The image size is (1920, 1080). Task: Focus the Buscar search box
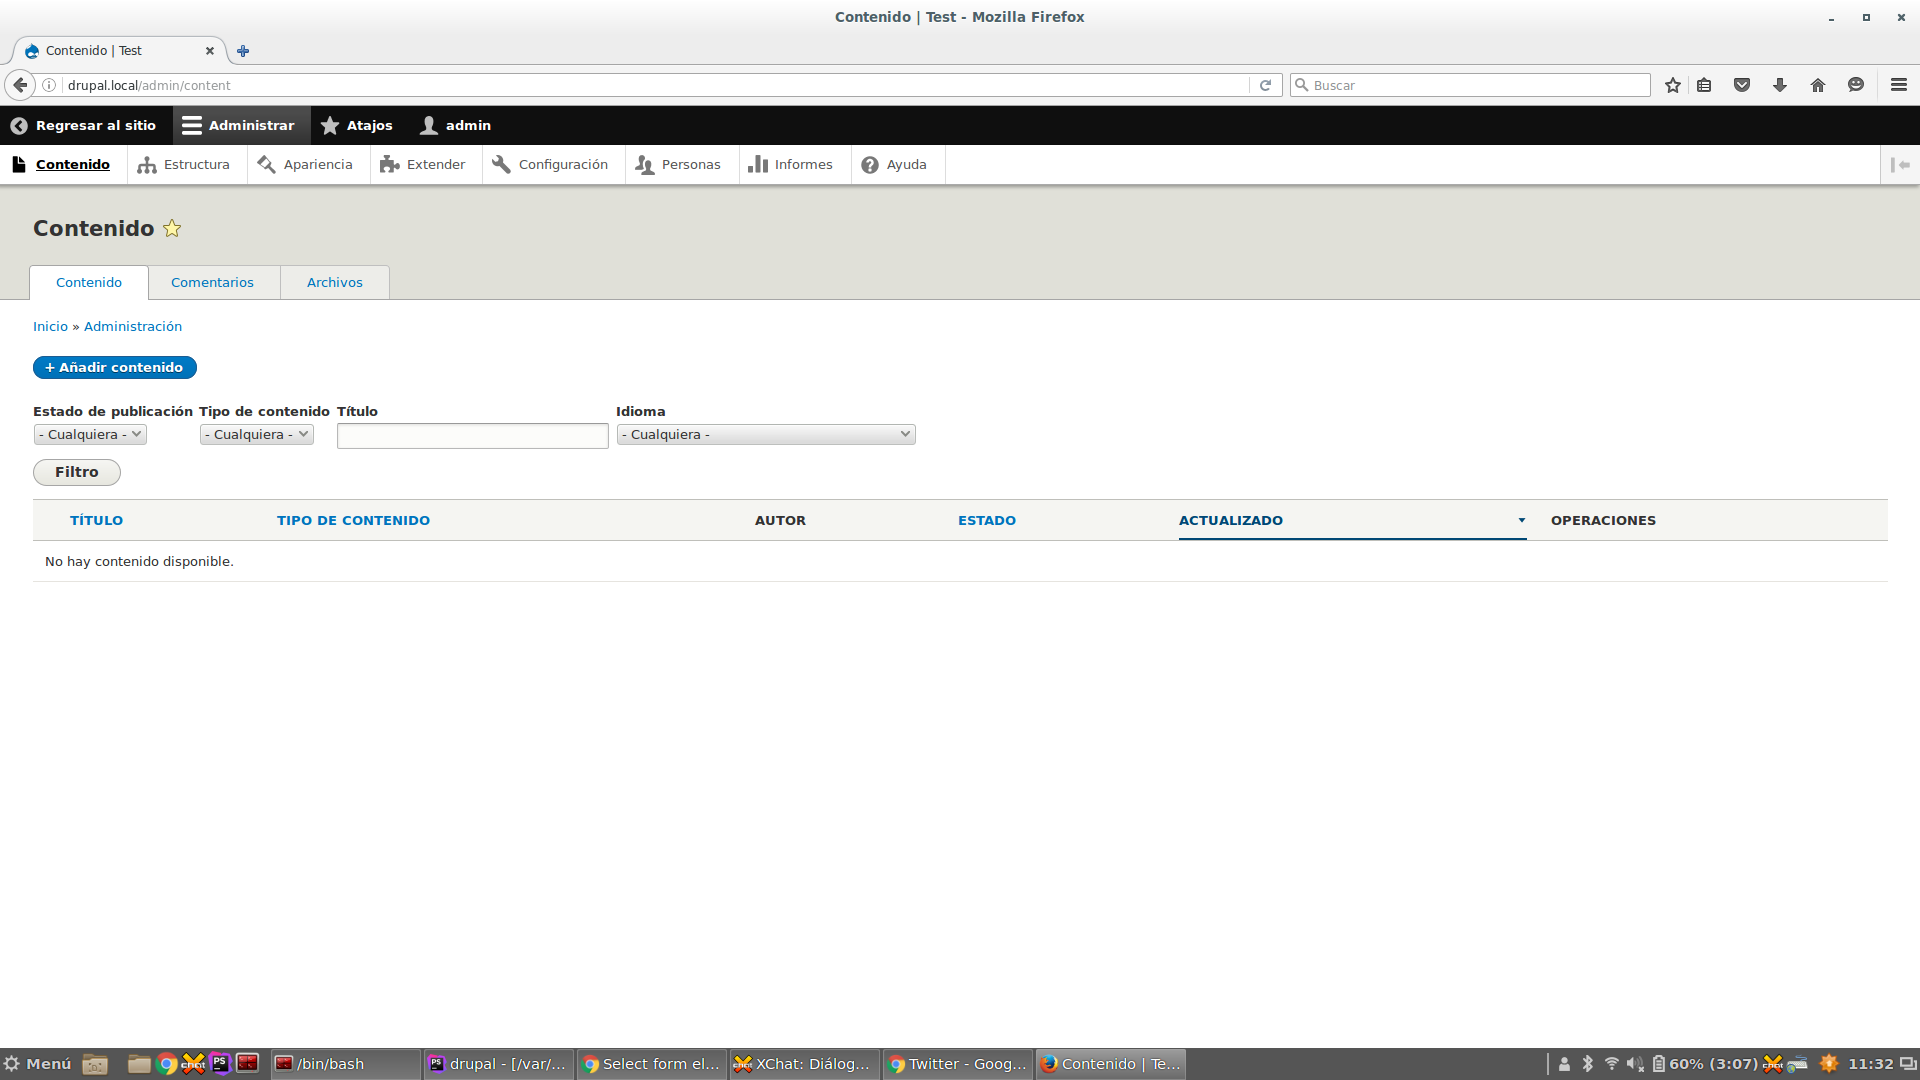click(x=1470, y=85)
